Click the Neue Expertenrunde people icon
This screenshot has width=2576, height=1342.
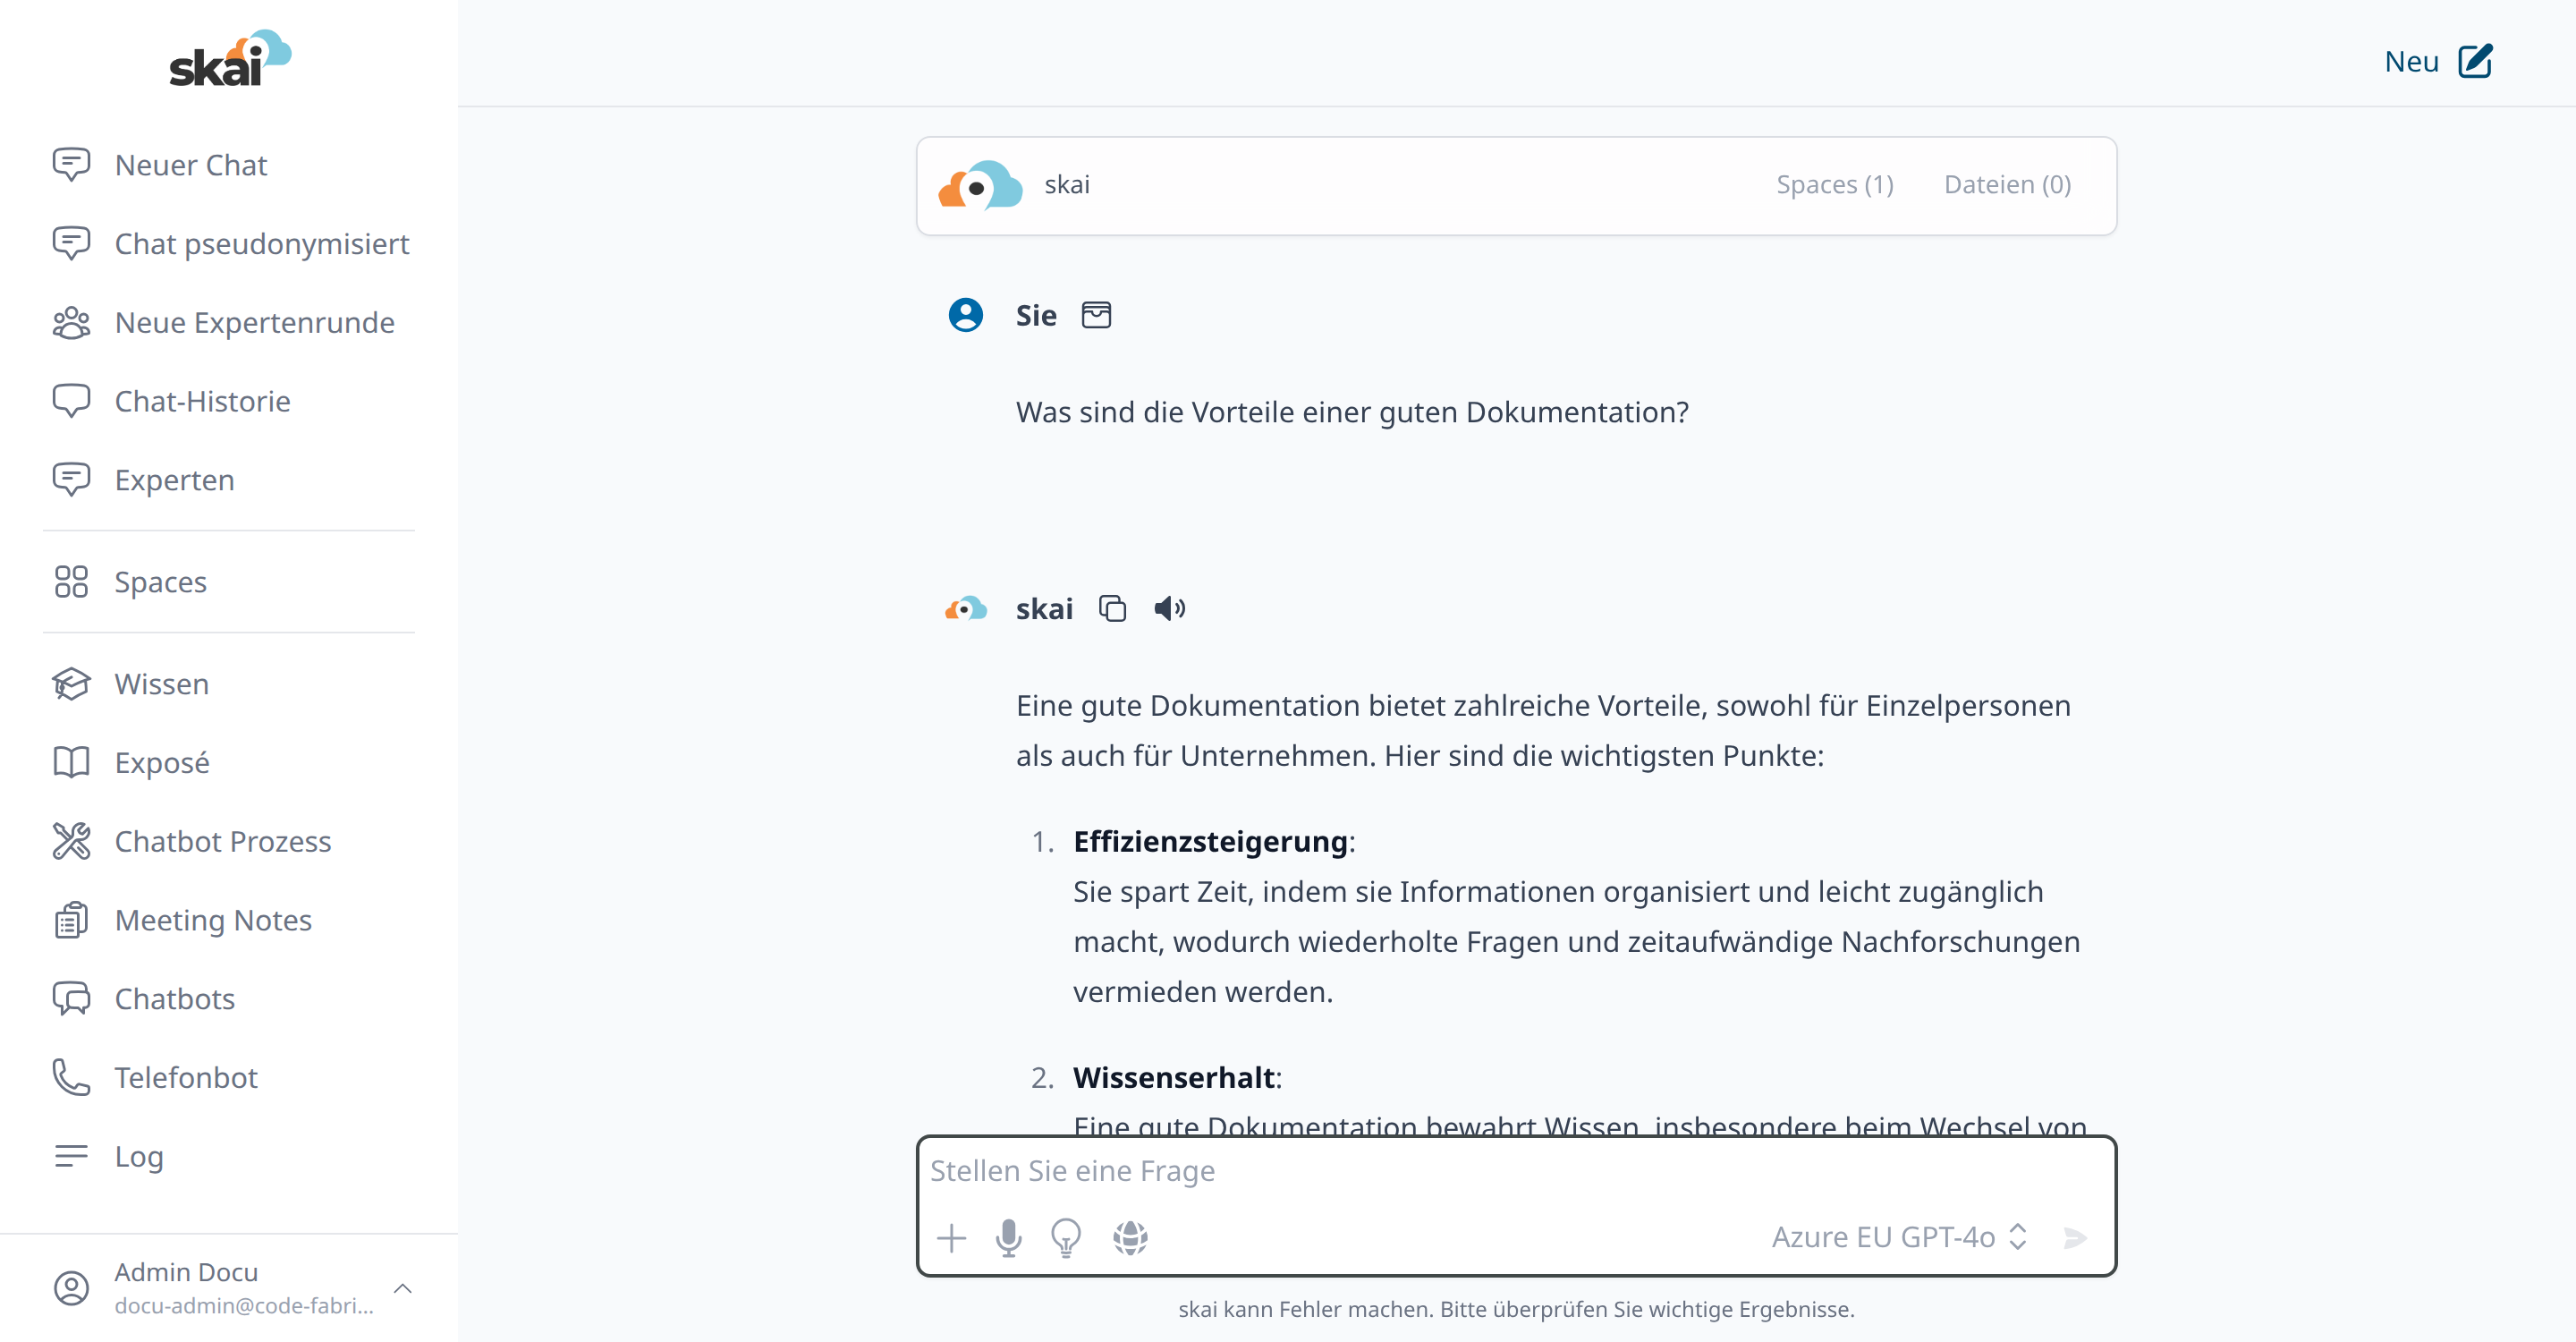(x=71, y=323)
